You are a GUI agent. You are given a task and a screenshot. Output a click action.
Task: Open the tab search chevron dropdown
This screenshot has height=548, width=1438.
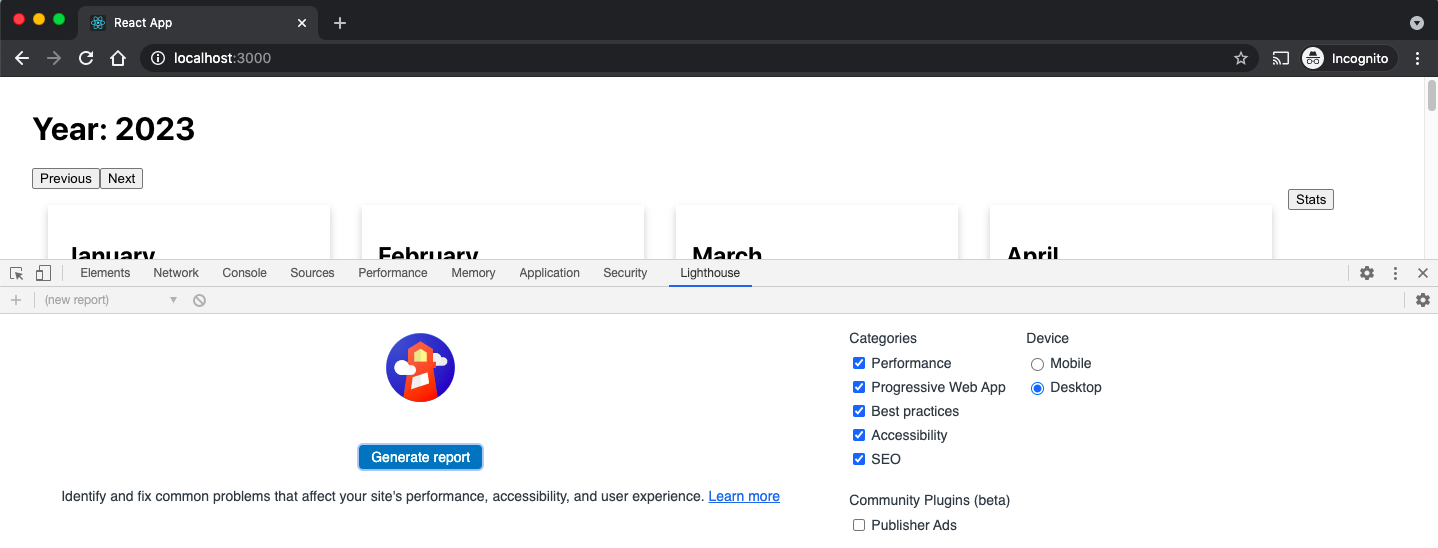(x=1416, y=22)
